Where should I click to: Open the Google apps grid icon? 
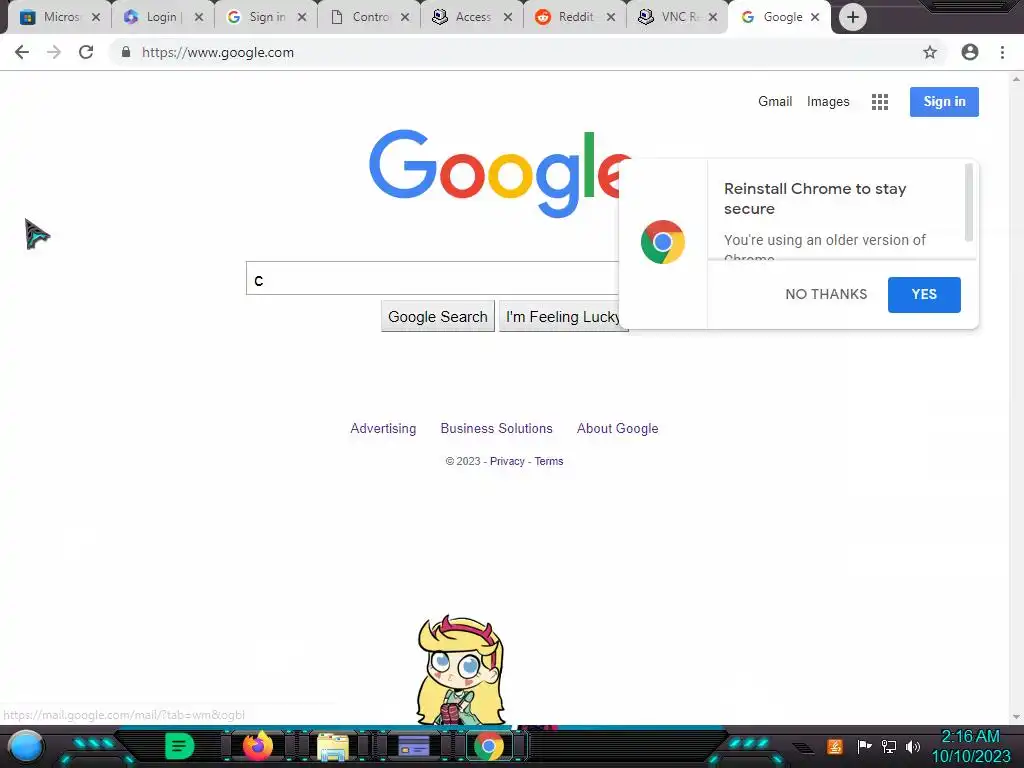pyautogui.click(x=880, y=101)
